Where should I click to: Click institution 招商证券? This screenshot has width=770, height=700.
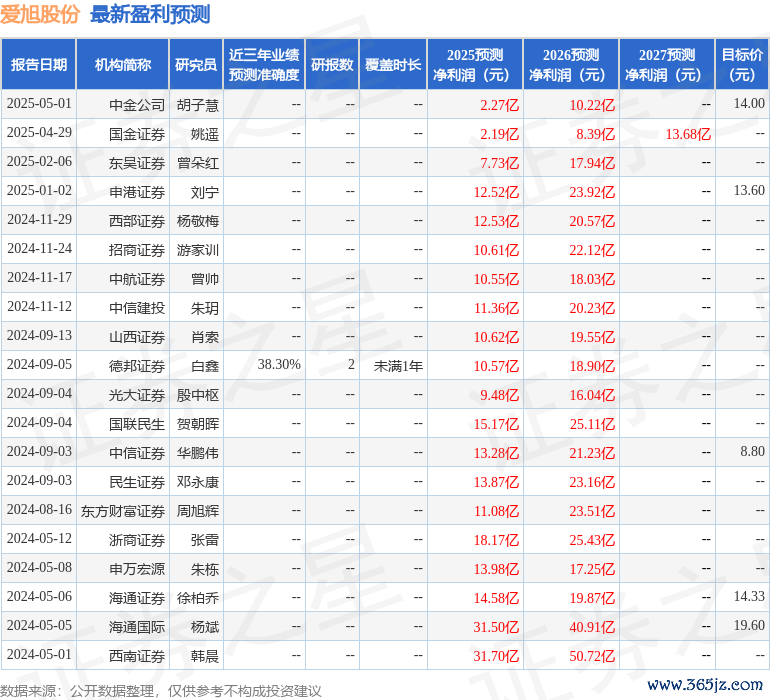click(137, 250)
